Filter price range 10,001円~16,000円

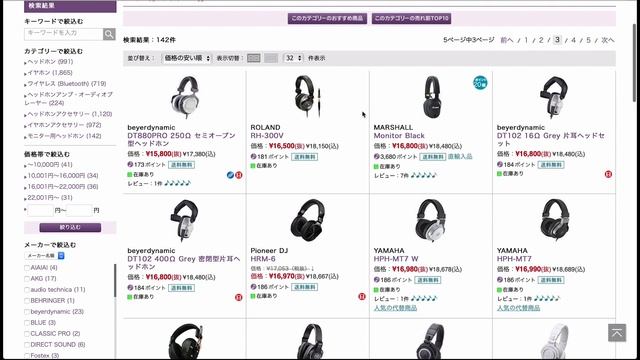tap(62, 176)
